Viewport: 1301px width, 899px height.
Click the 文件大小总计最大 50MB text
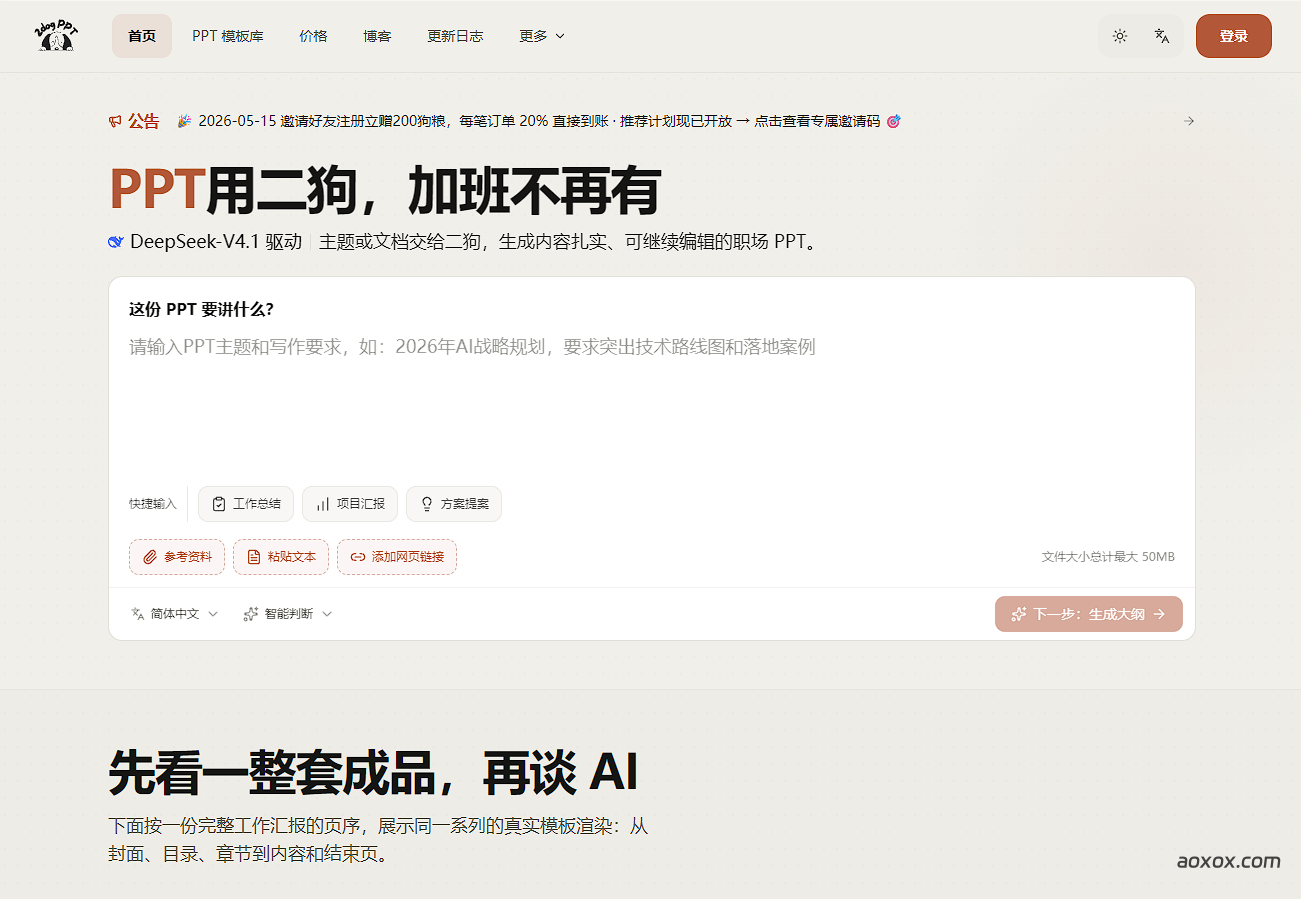tap(1108, 557)
